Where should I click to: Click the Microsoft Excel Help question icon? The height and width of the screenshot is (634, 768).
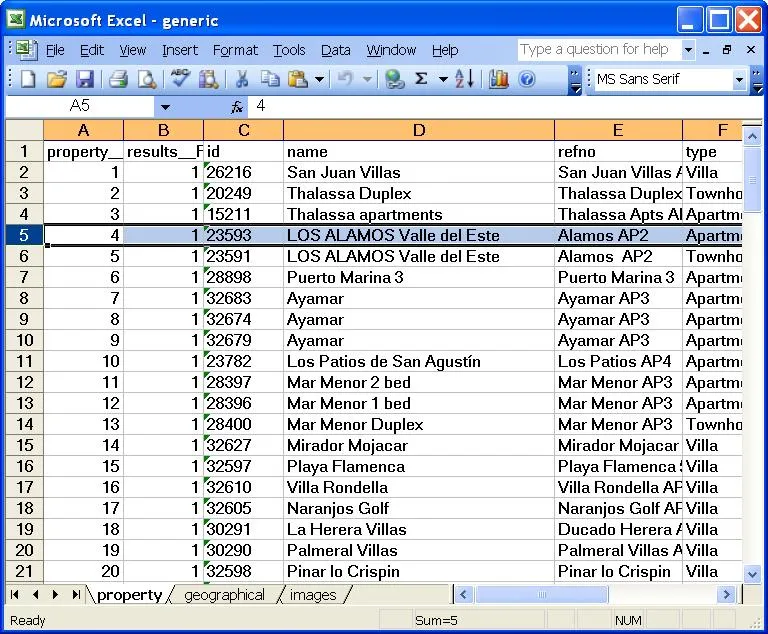pyautogui.click(x=527, y=79)
